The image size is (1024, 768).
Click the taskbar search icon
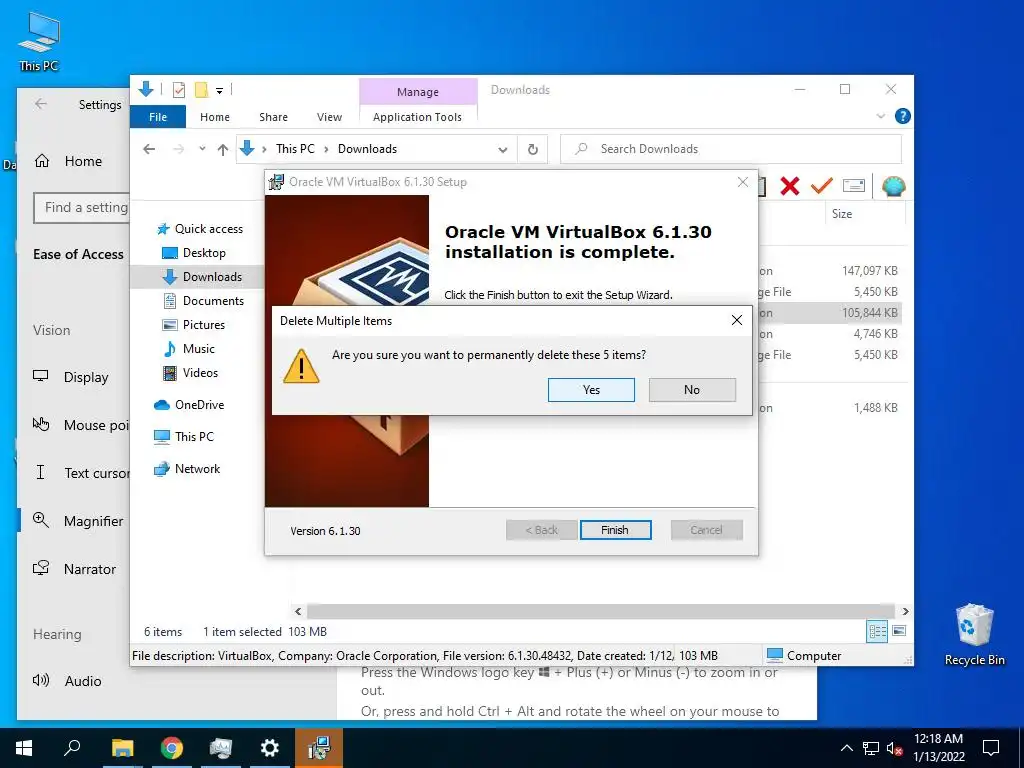pyautogui.click(x=72, y=748)
